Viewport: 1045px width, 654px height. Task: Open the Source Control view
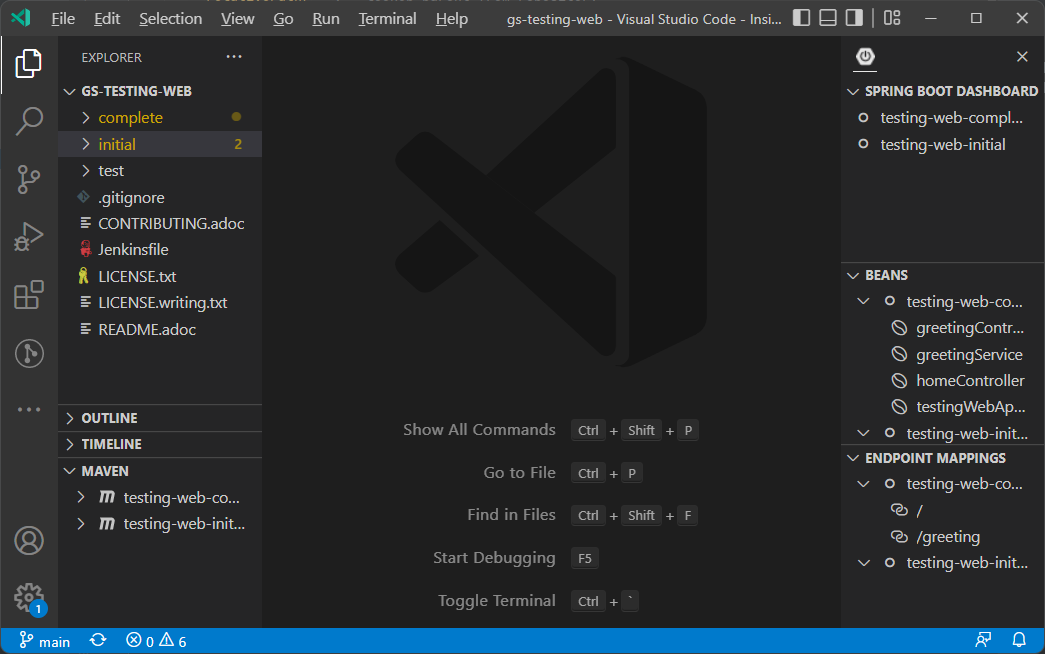29,178
